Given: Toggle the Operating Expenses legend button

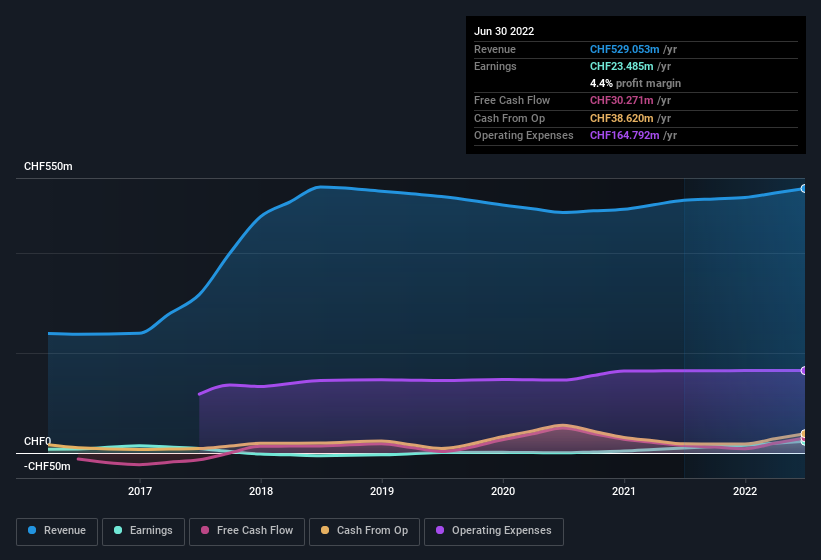Looking at the screenshot, I should tap(494, 531).
